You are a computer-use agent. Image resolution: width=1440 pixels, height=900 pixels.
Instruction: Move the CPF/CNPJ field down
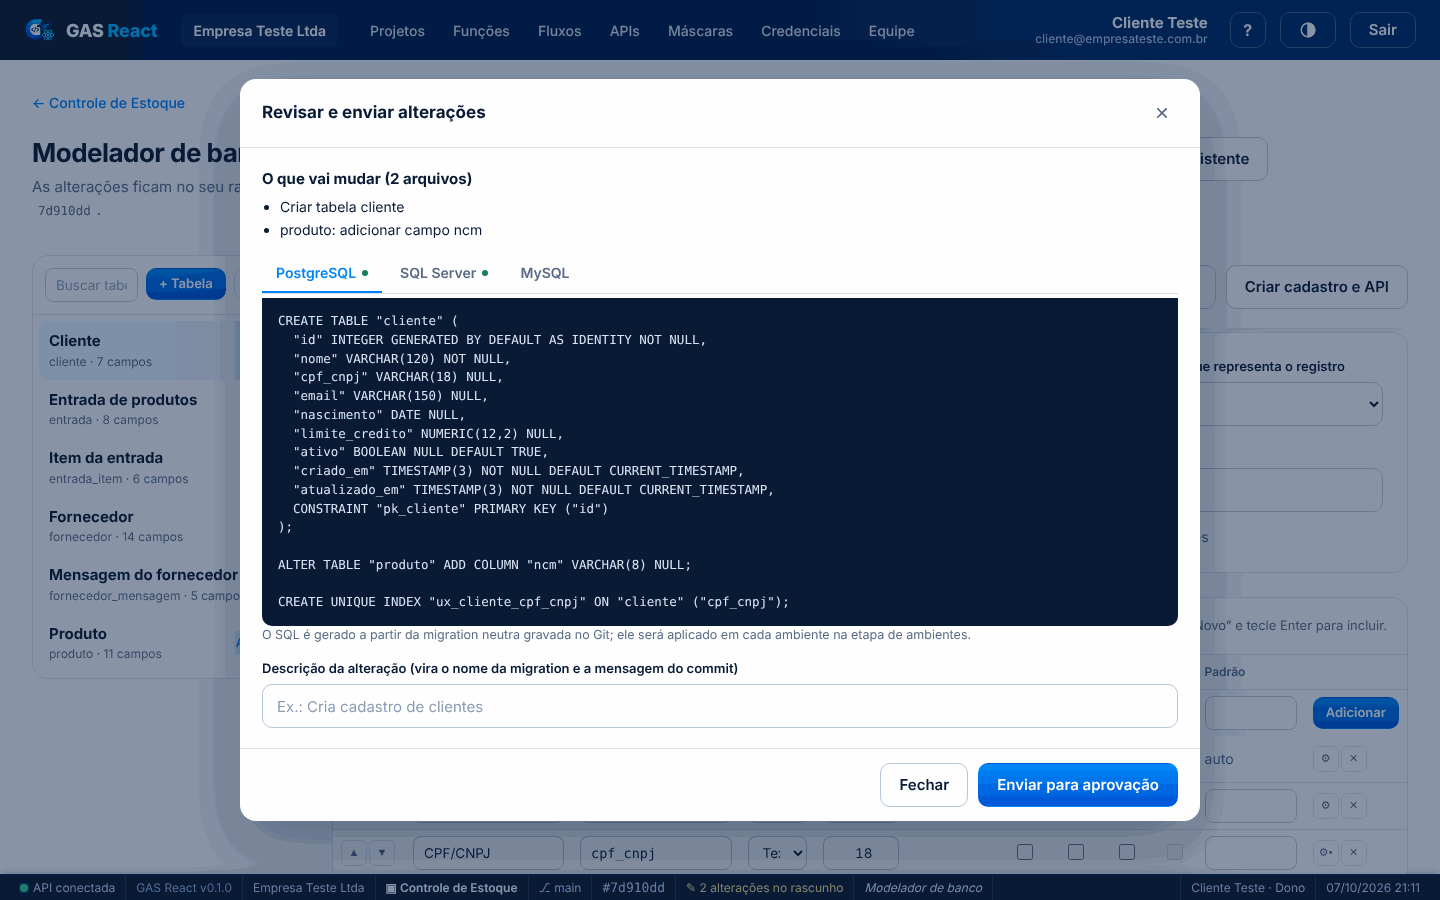382,853
